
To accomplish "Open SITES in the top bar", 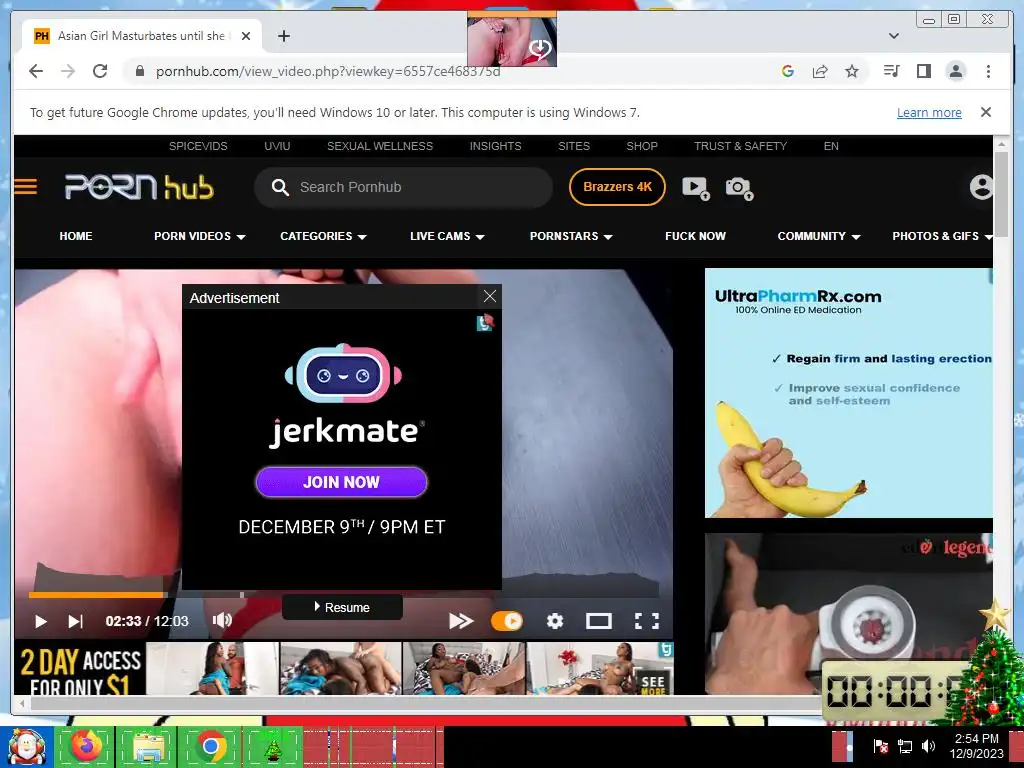I will 573,146.
